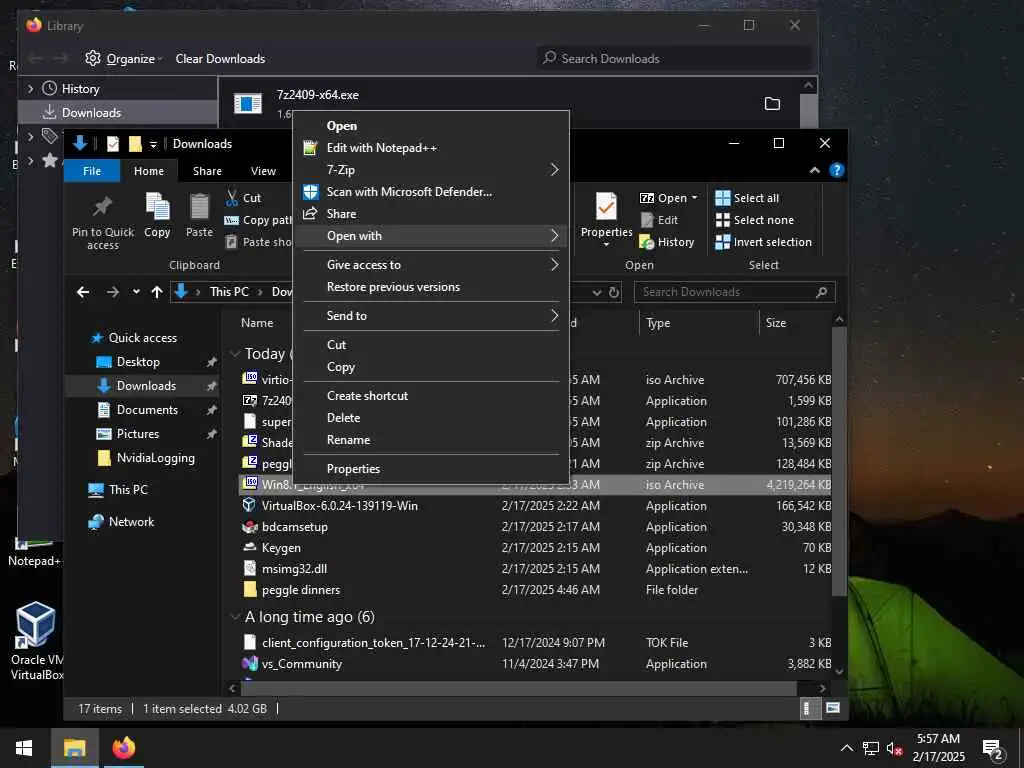Viewport: 1024px width, 768px height.
Task: Switch to the Share ribbon tab
Action: pyautogui.click(x=207, y=171)
